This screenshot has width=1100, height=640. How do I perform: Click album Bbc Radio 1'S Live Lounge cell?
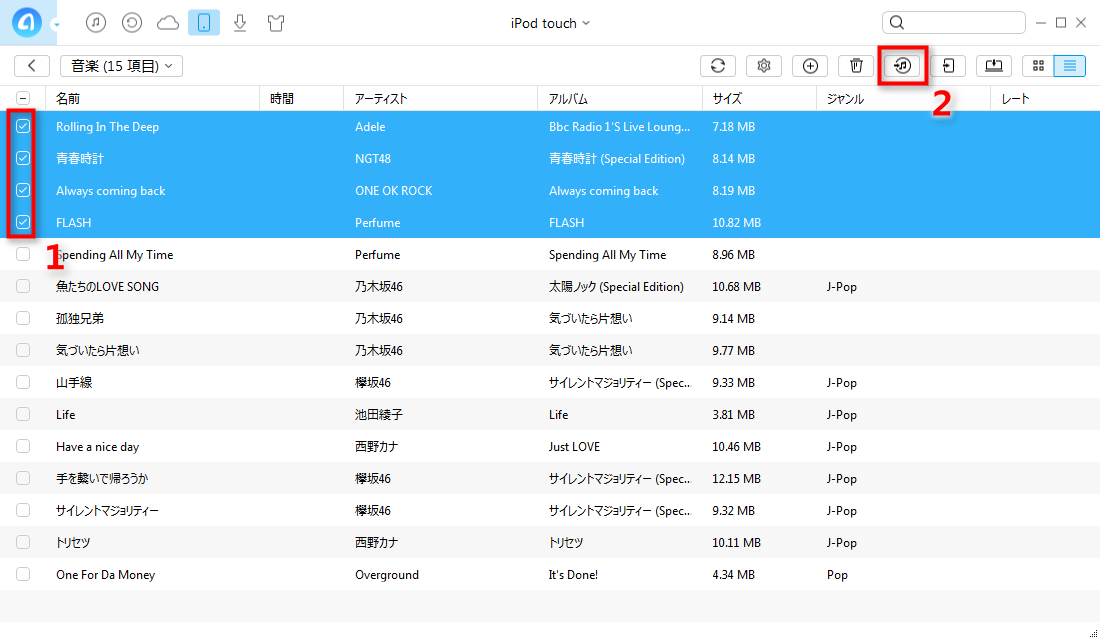pos(619,127)
